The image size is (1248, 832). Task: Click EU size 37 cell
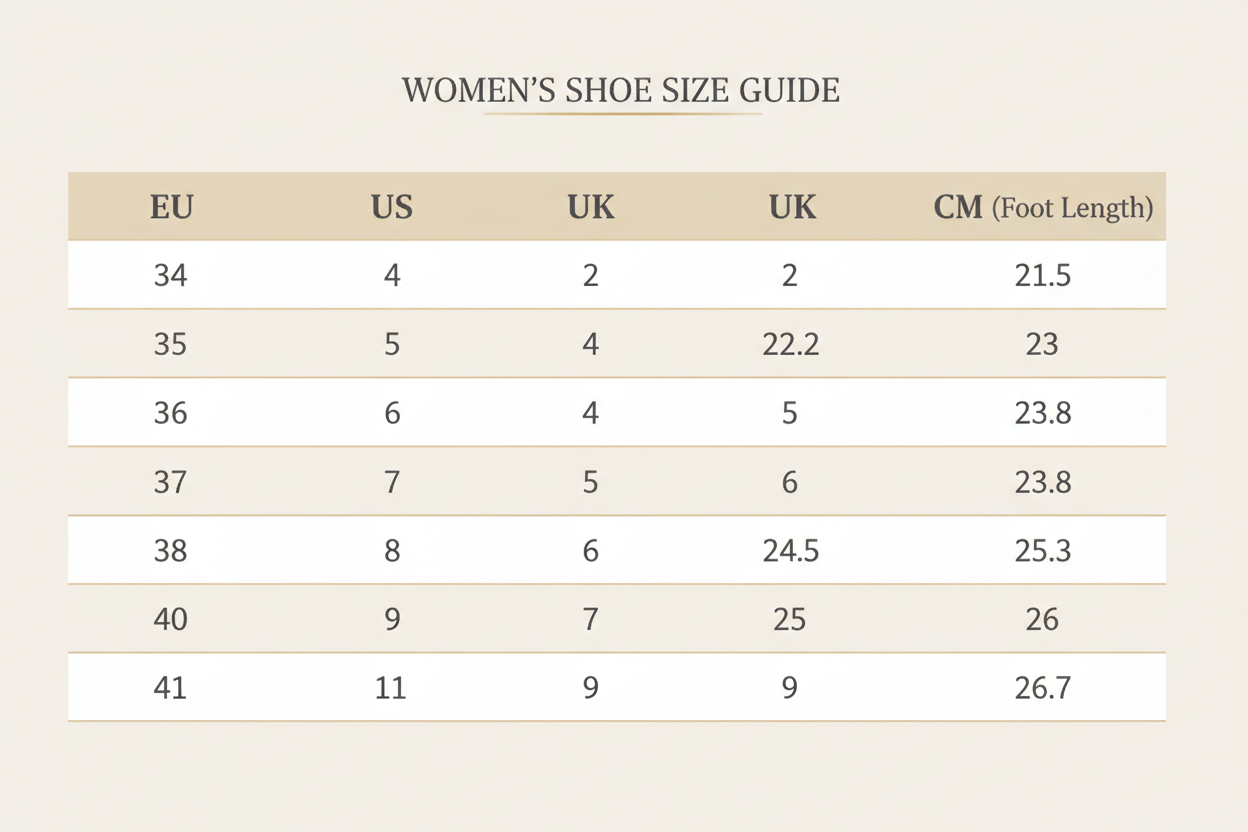tap(171, 482)
